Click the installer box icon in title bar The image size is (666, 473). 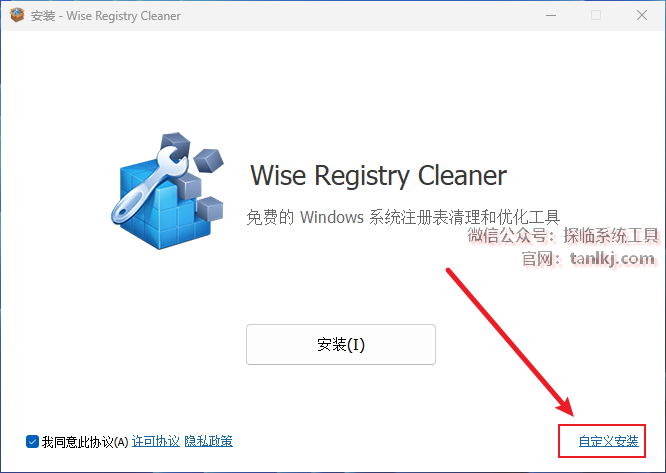pyautogui.click(x=17, y=15)
